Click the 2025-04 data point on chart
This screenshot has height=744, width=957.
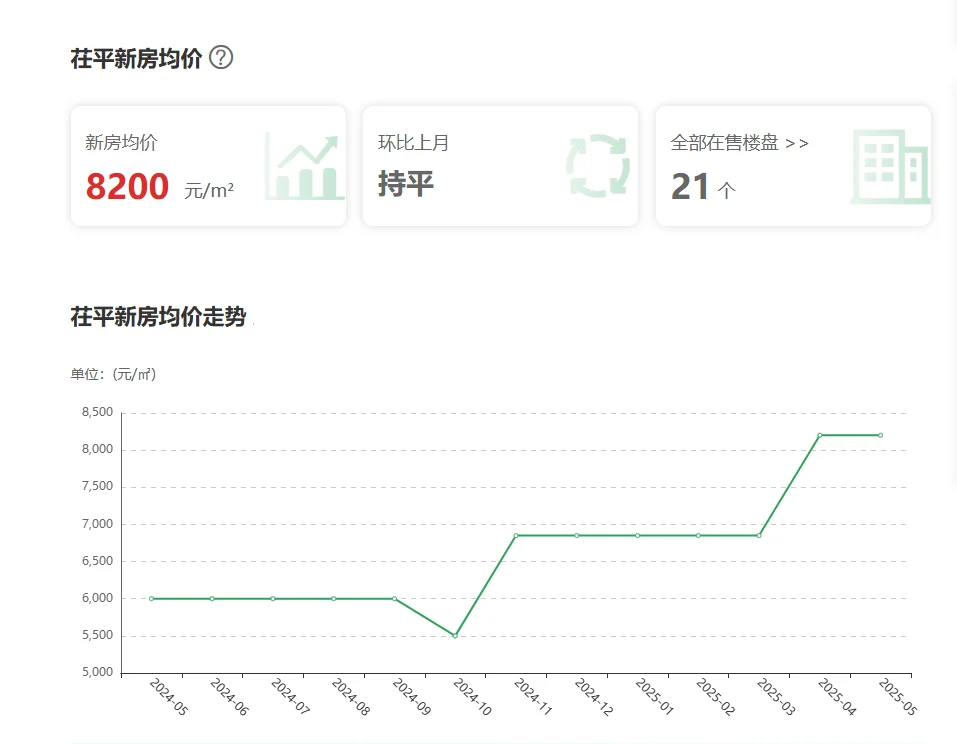[819, 435]
